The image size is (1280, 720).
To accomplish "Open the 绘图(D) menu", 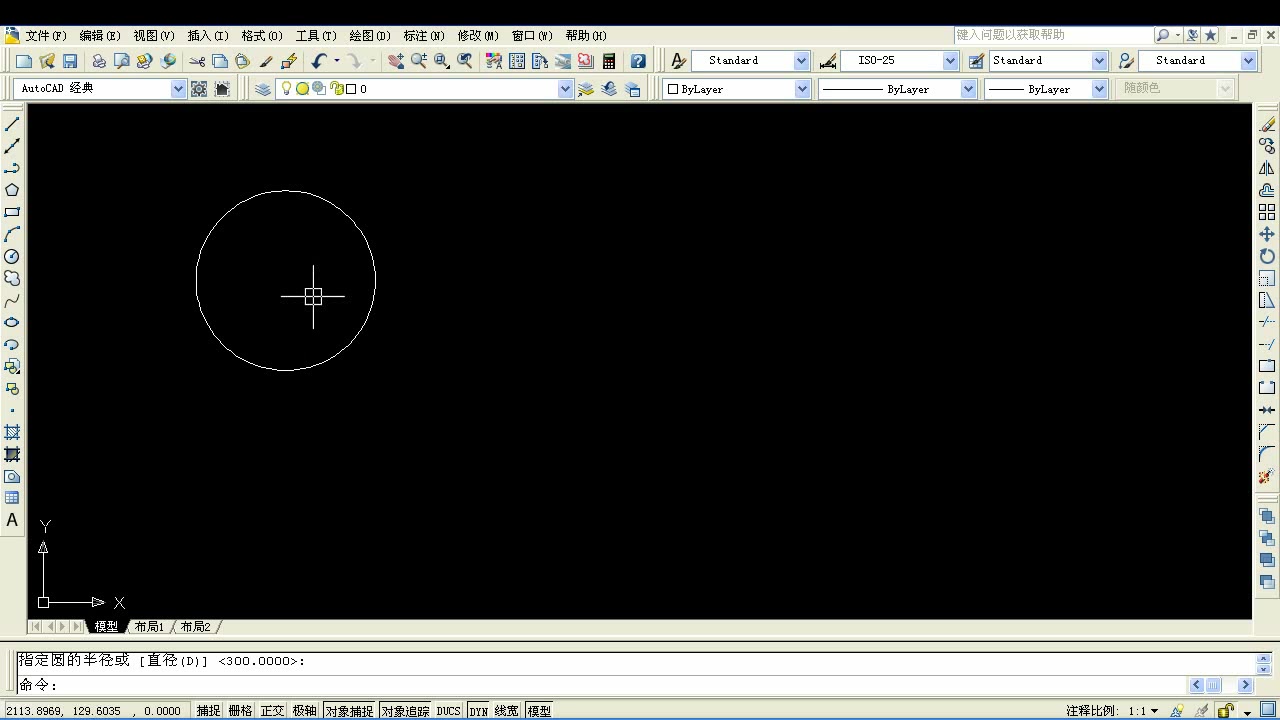I will point(370,36).
